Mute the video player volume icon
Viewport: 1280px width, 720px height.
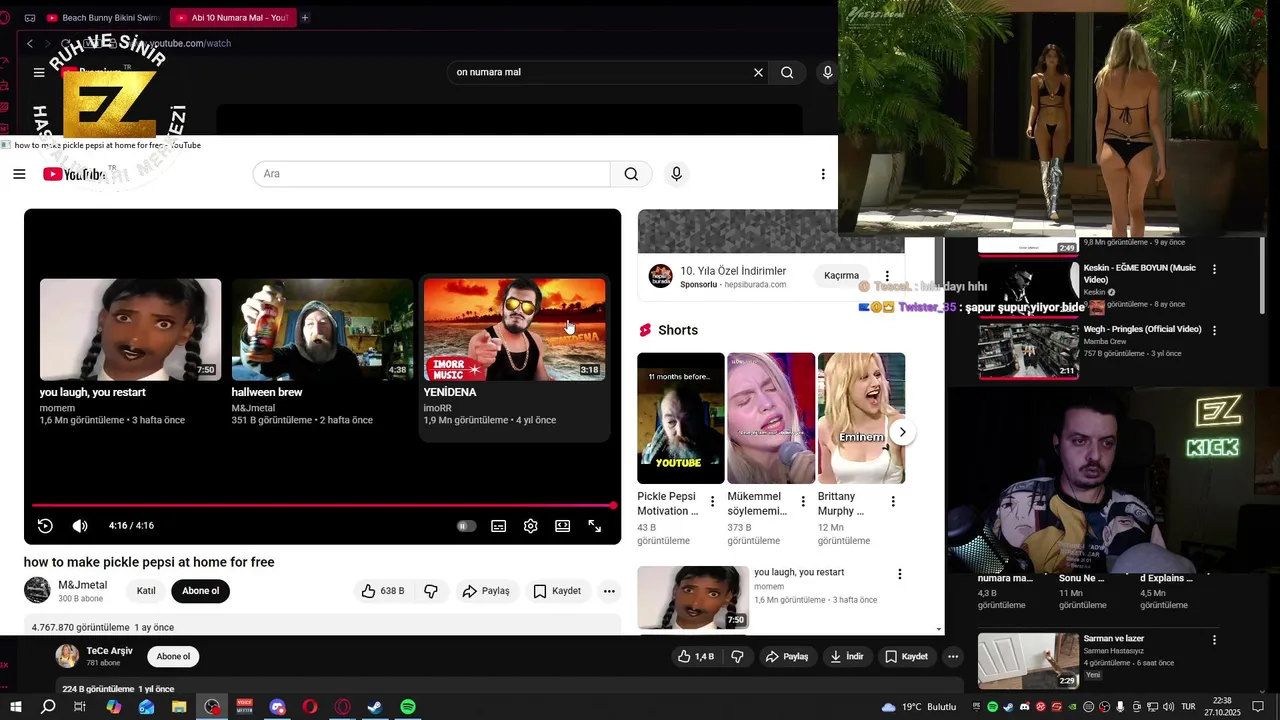click(80, 526)
